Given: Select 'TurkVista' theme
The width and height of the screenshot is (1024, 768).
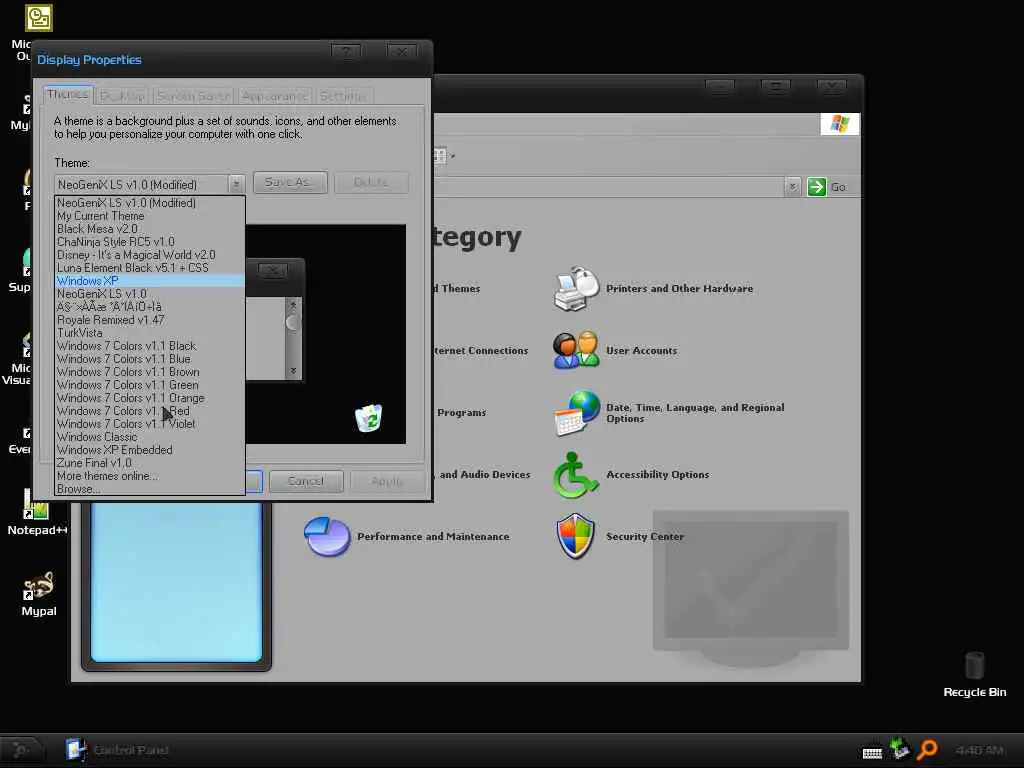Looking at the screenshot, I should [150, 333].
